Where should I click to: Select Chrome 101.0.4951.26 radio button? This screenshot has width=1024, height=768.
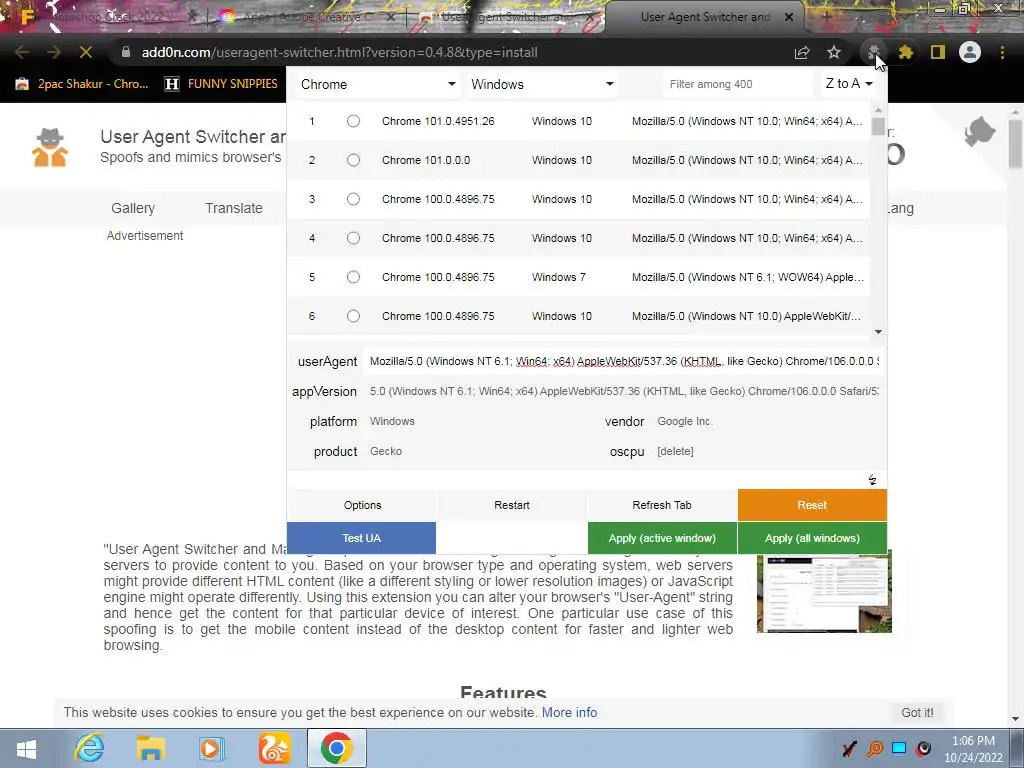tap(353, 121)
